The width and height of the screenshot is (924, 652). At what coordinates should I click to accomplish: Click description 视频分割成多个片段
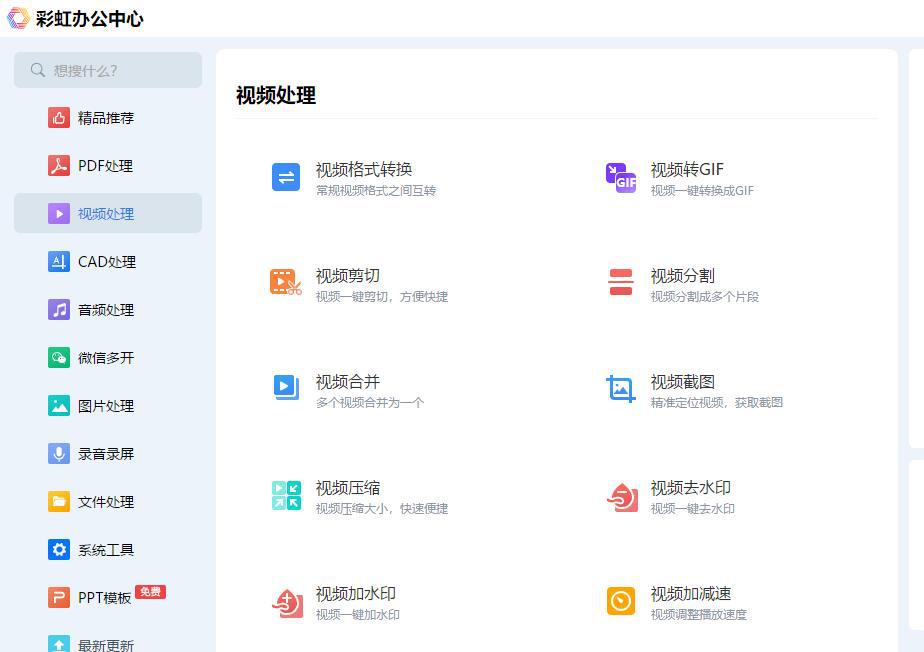coord(705,297)
